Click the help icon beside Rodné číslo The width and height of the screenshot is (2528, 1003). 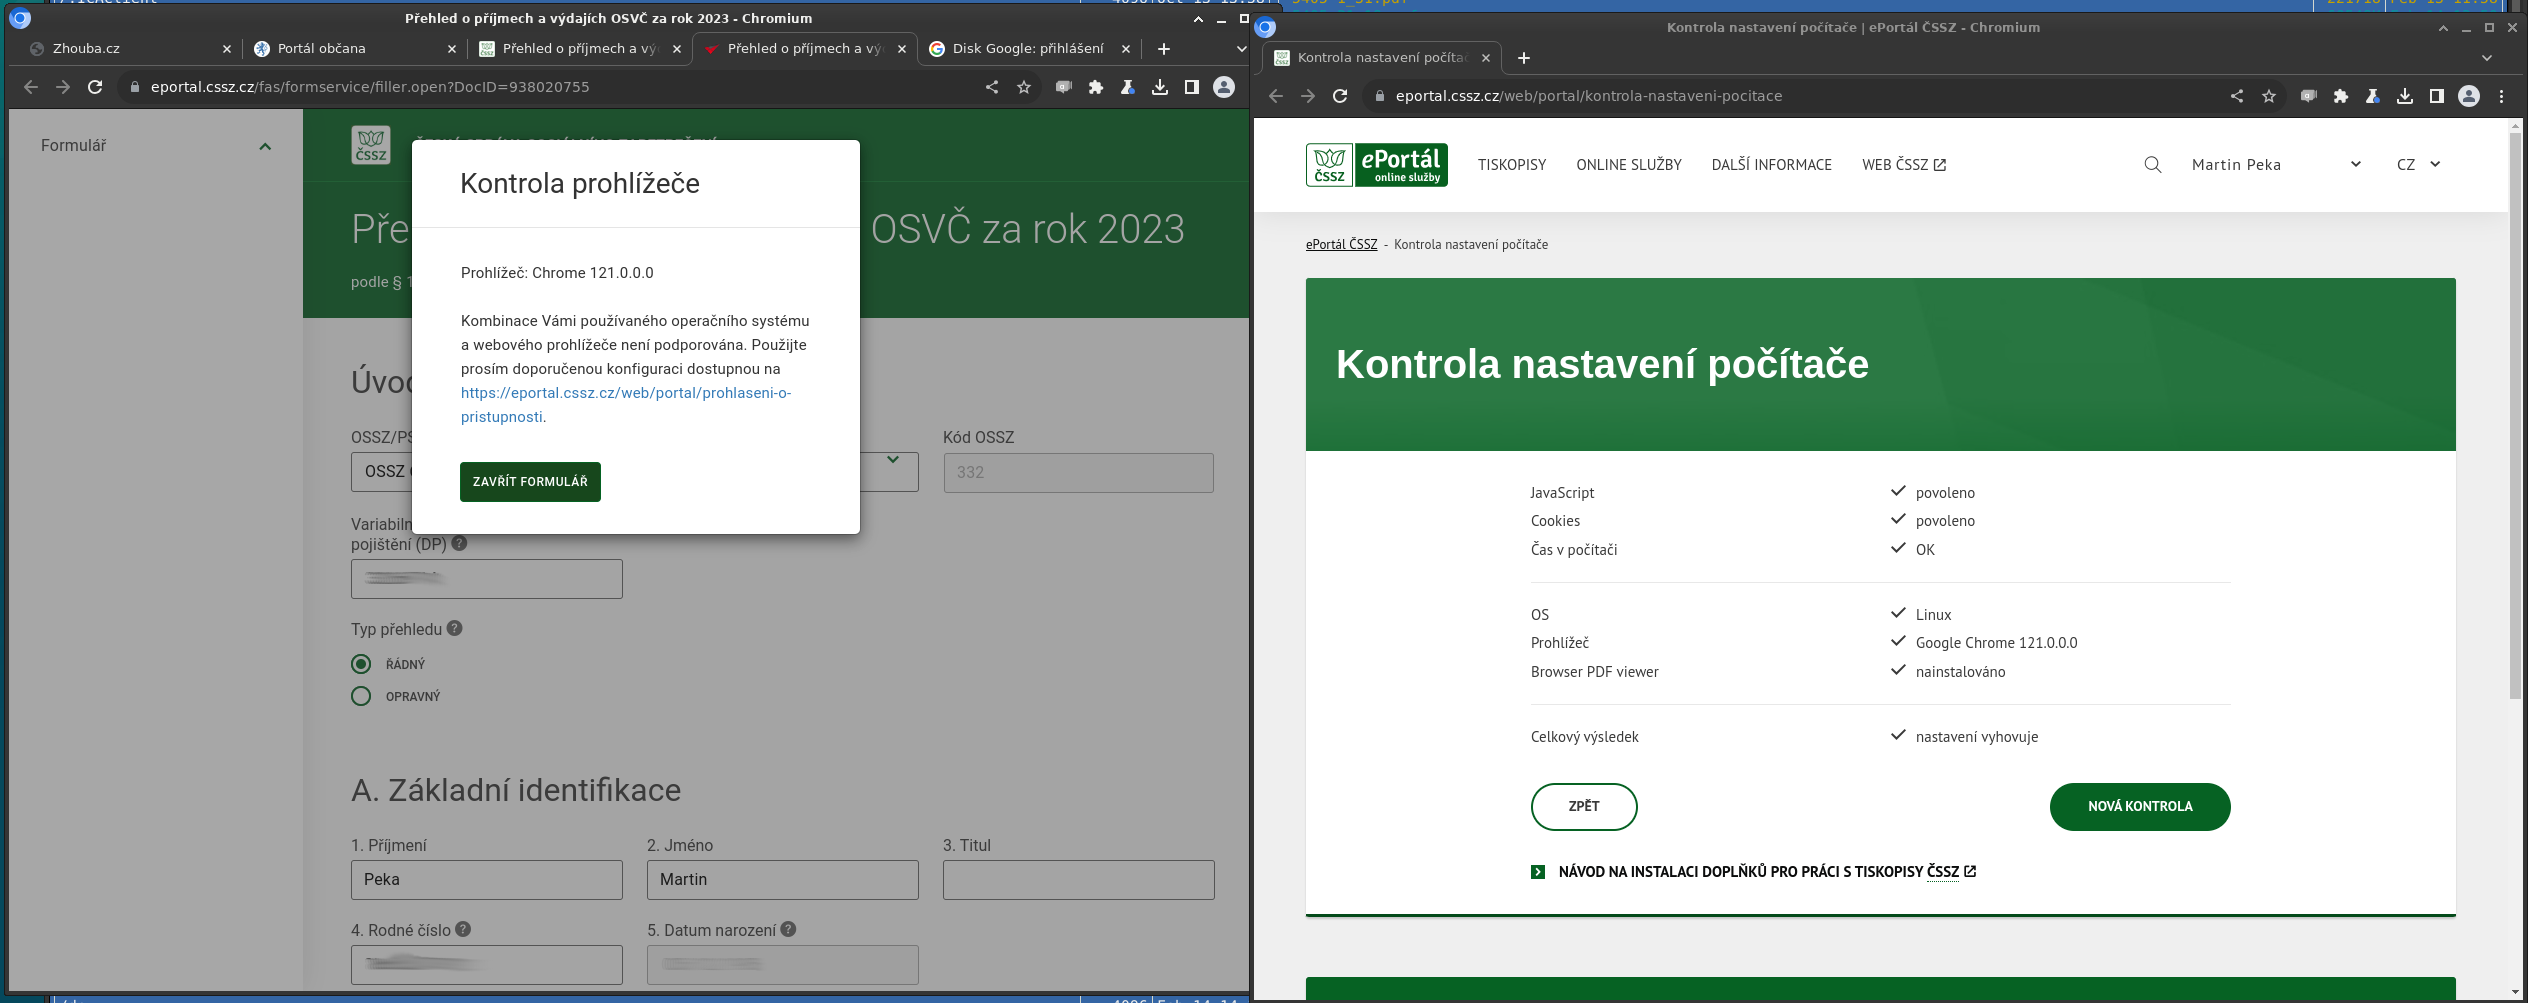tap(463, 929)
